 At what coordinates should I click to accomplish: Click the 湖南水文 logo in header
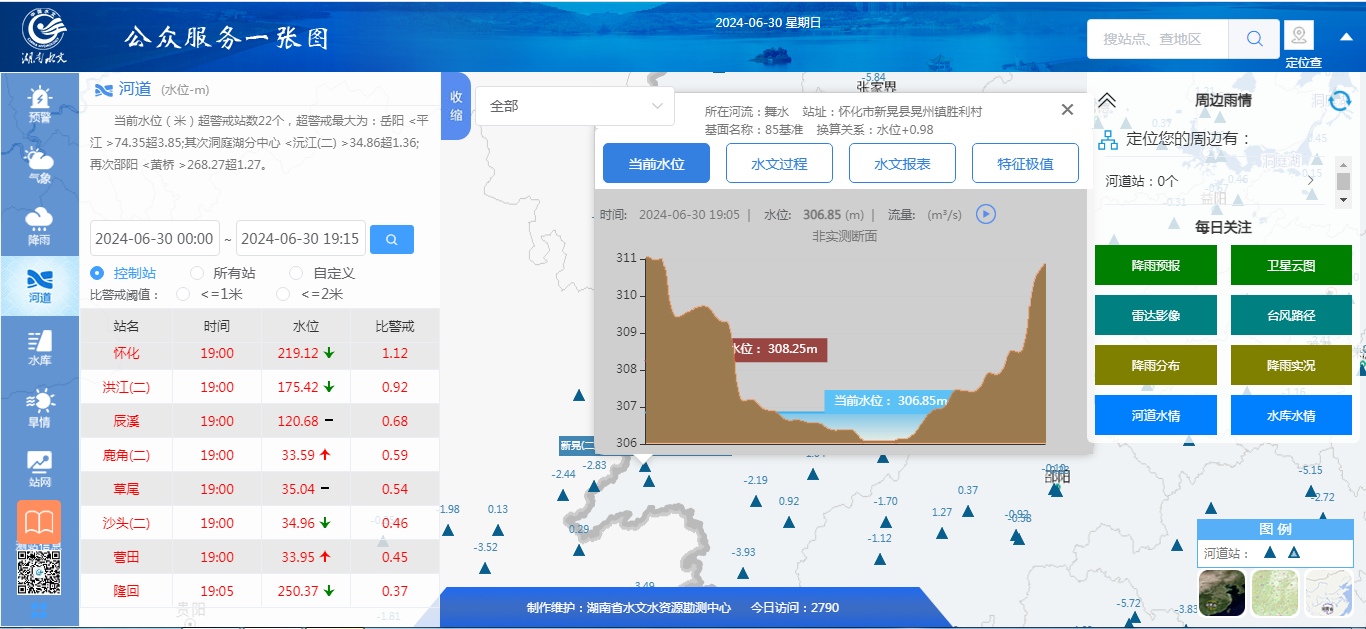point(44,36)
